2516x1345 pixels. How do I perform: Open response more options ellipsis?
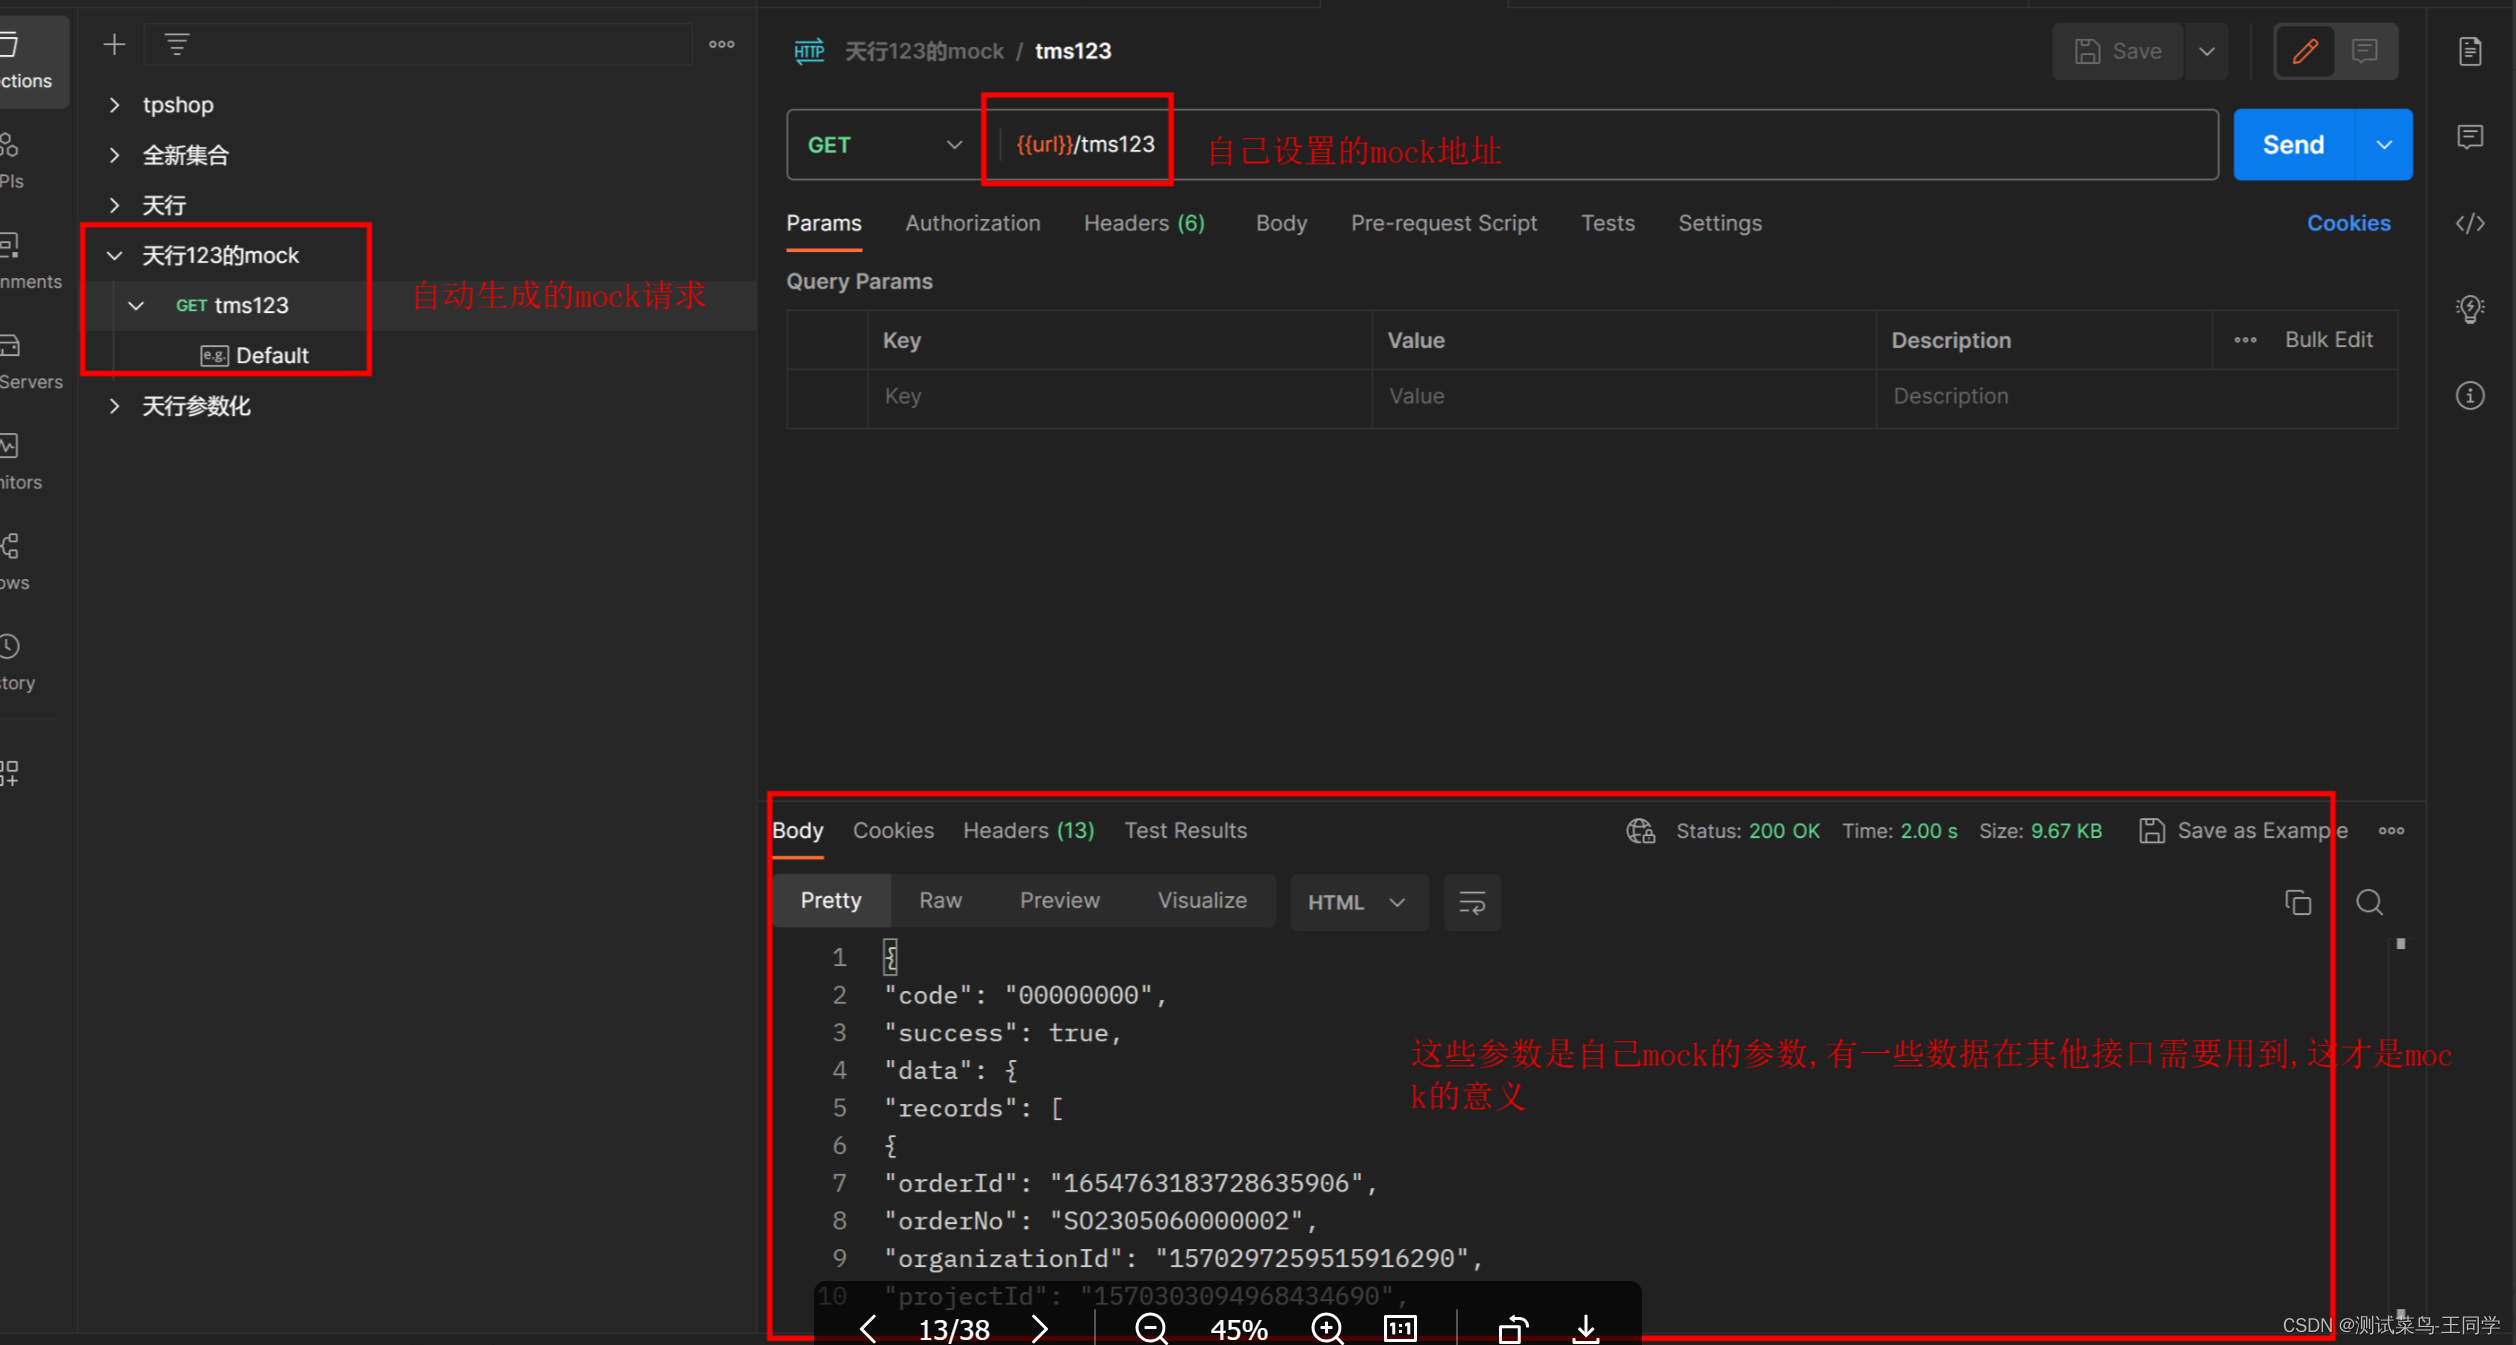[x=2391, y=831]
